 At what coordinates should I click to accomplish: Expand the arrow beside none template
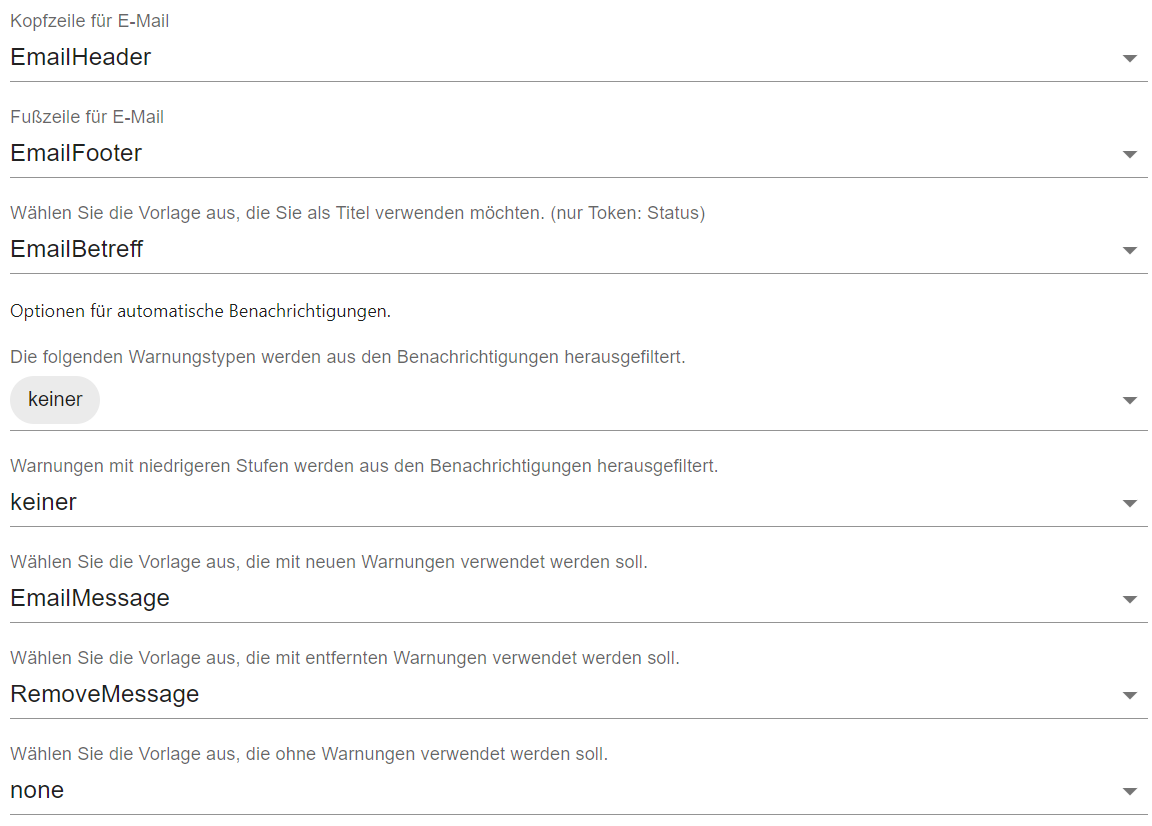[x=1130, y=791]
